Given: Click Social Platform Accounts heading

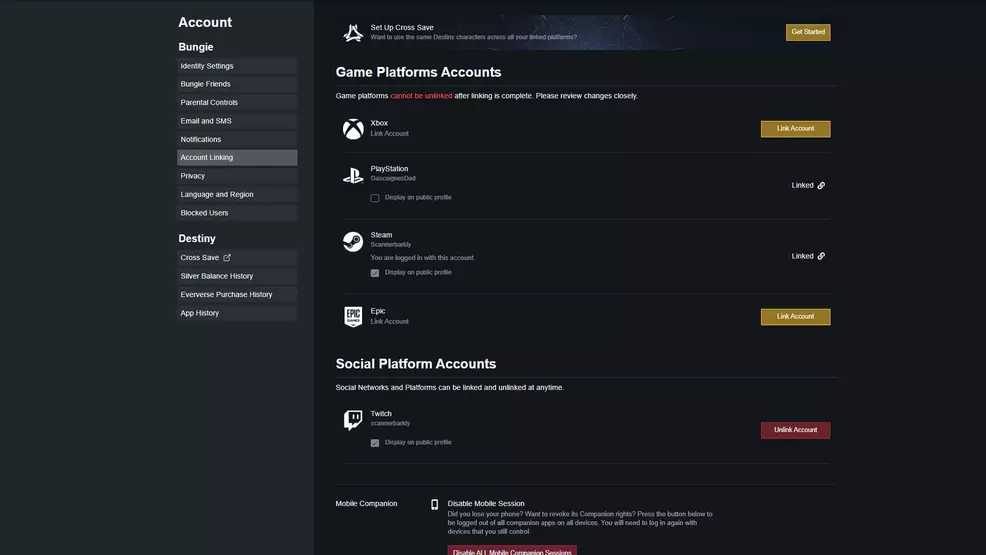Looking at the screenshot, I should tap(416, 364).
